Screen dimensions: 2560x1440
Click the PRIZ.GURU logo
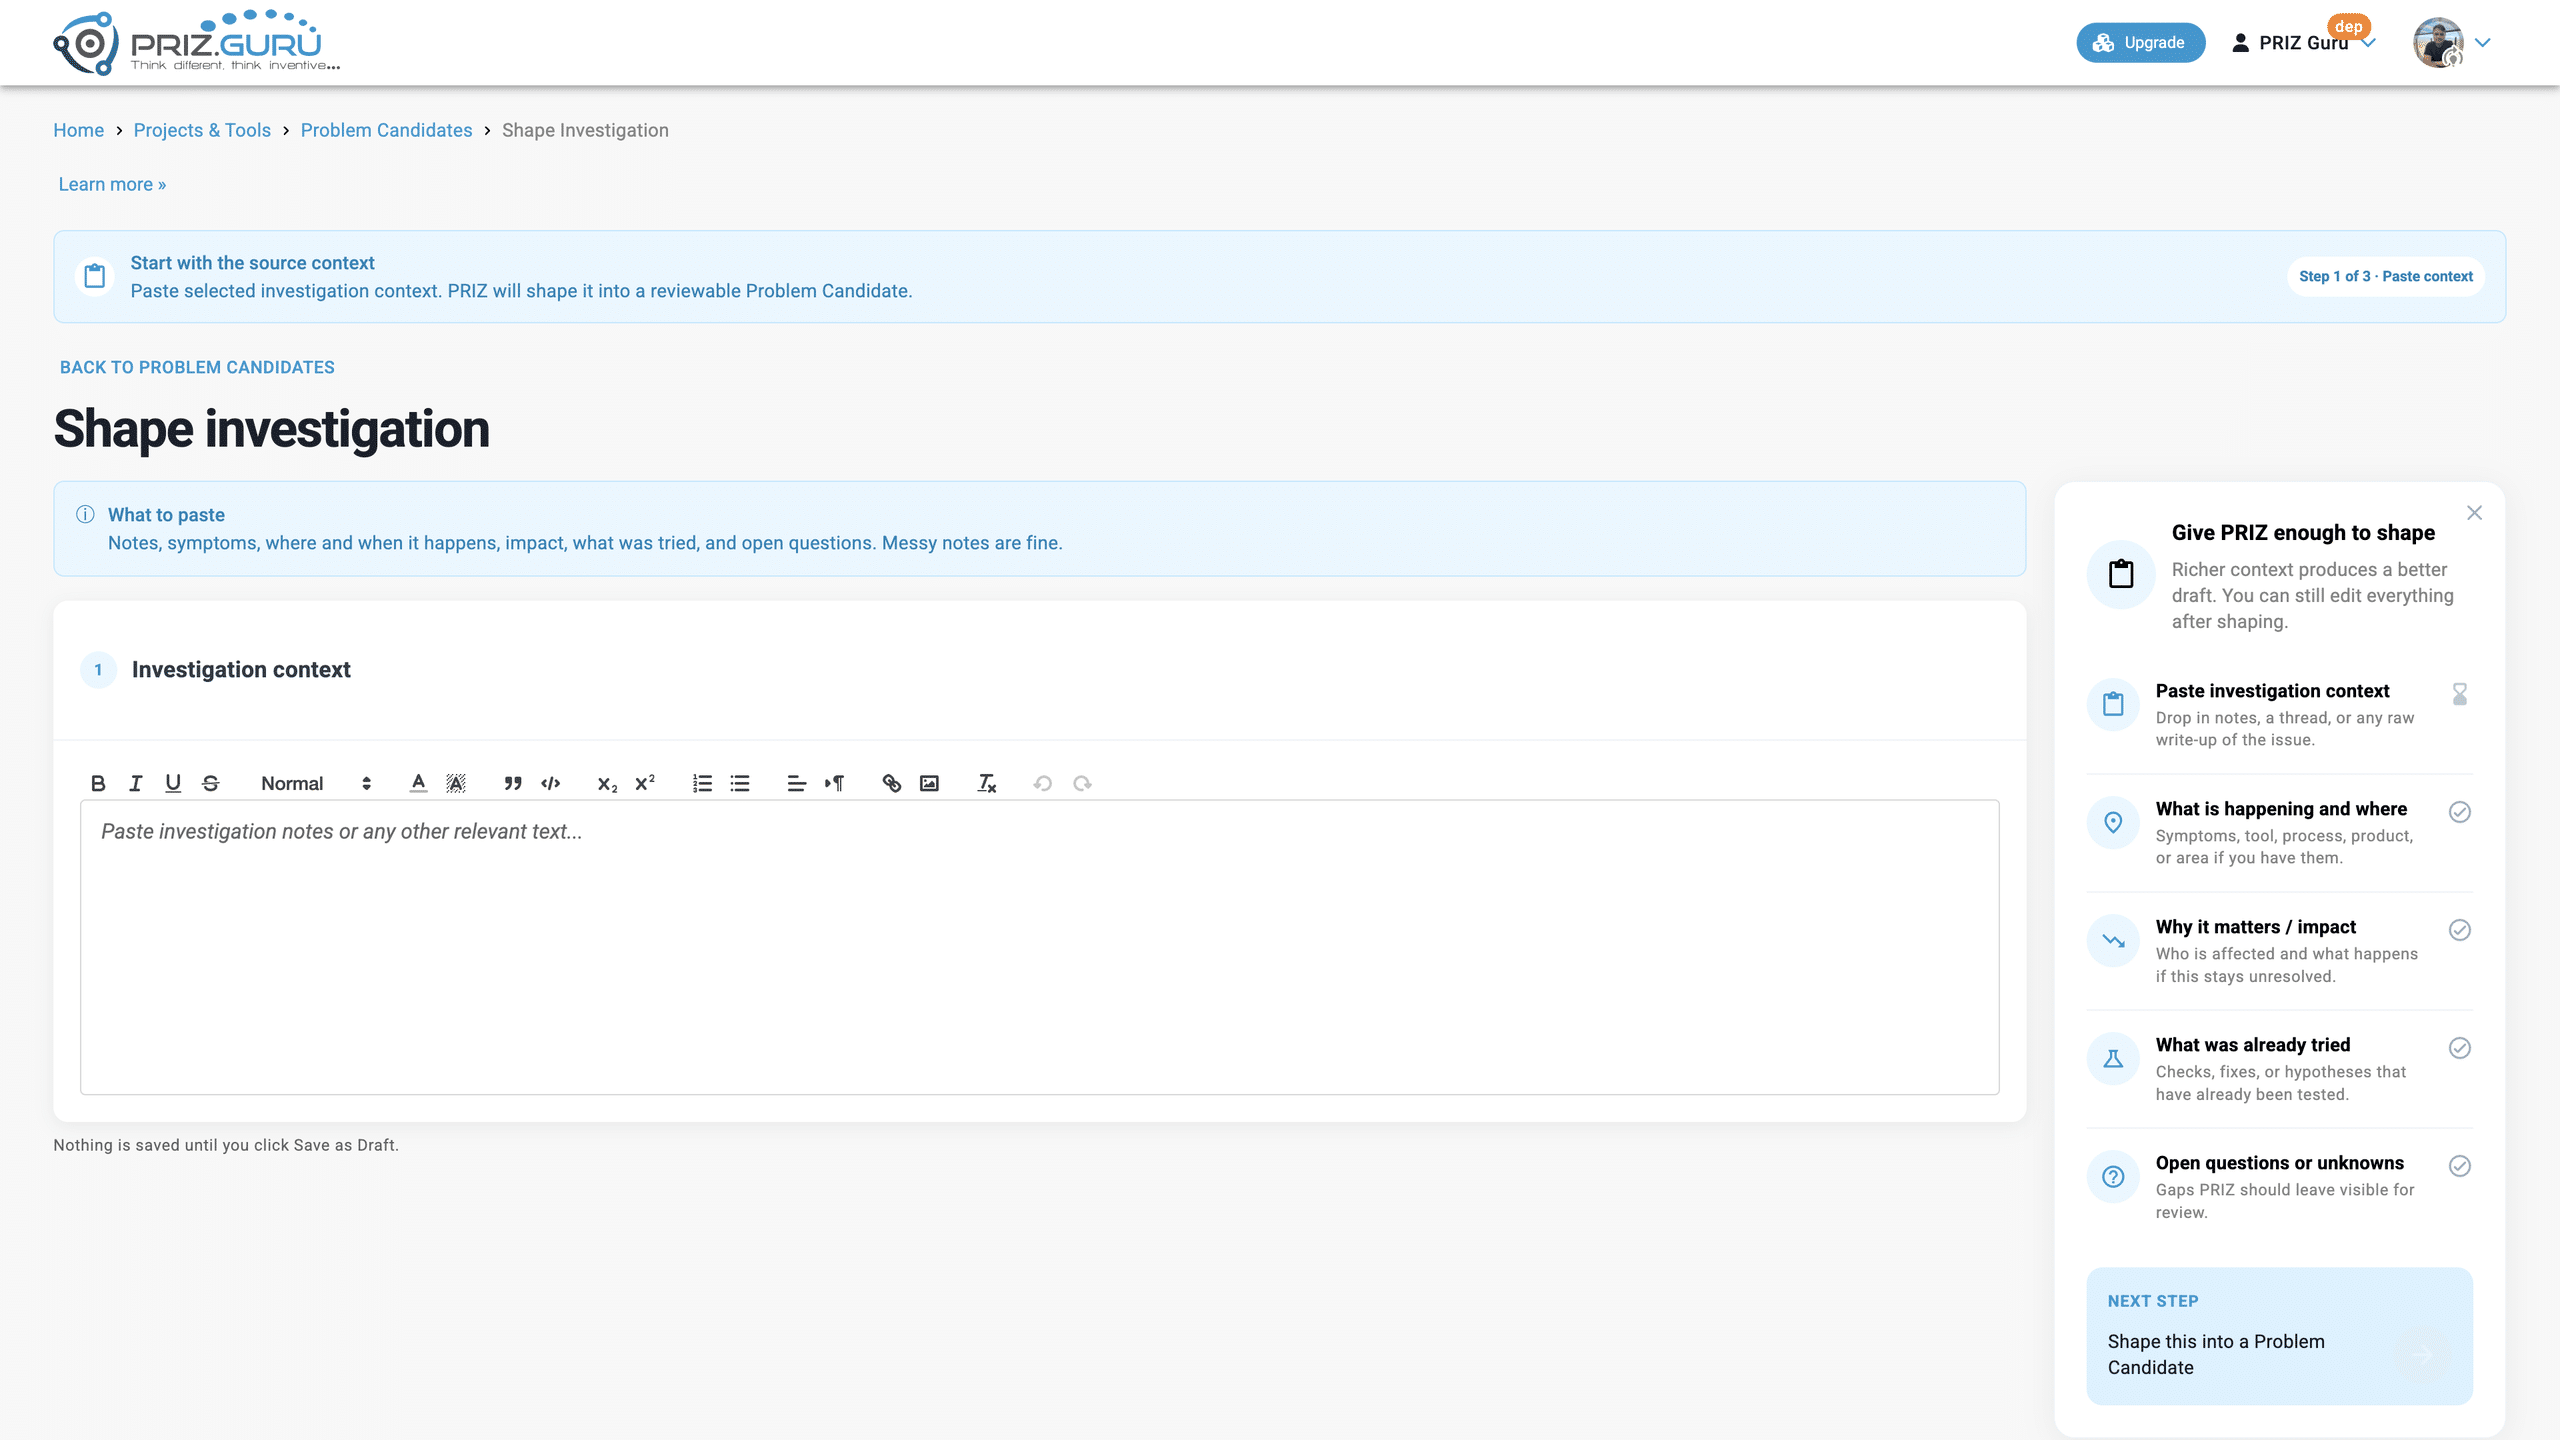196,42
